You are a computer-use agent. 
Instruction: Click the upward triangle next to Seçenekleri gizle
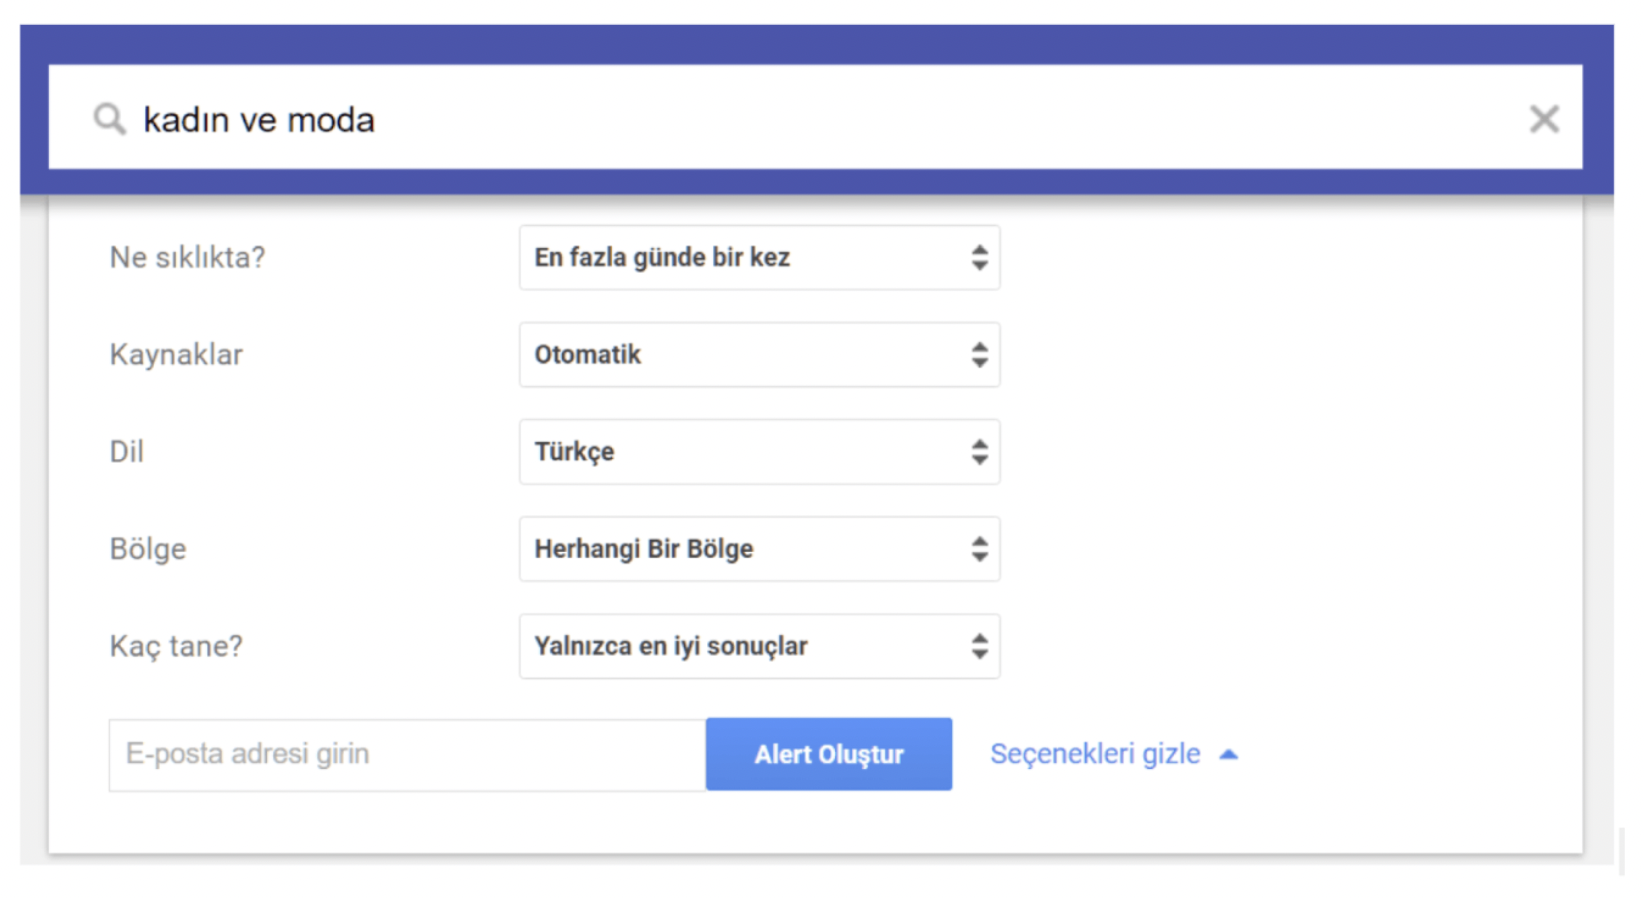pyautogui.click(x=1229, y=755)
